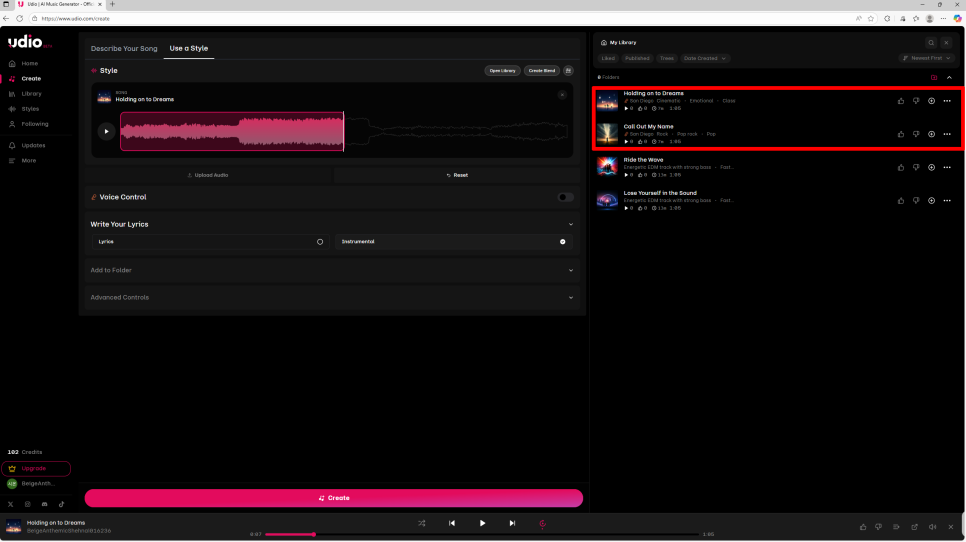Remove Holding on to Dreams from Style
The height and width of the screenshot is (542, 966).
(562, 95)
